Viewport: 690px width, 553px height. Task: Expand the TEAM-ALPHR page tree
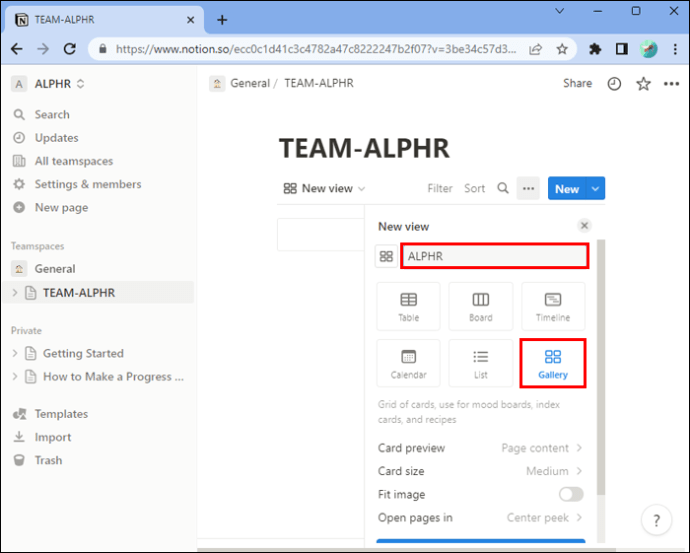(15, 293)
